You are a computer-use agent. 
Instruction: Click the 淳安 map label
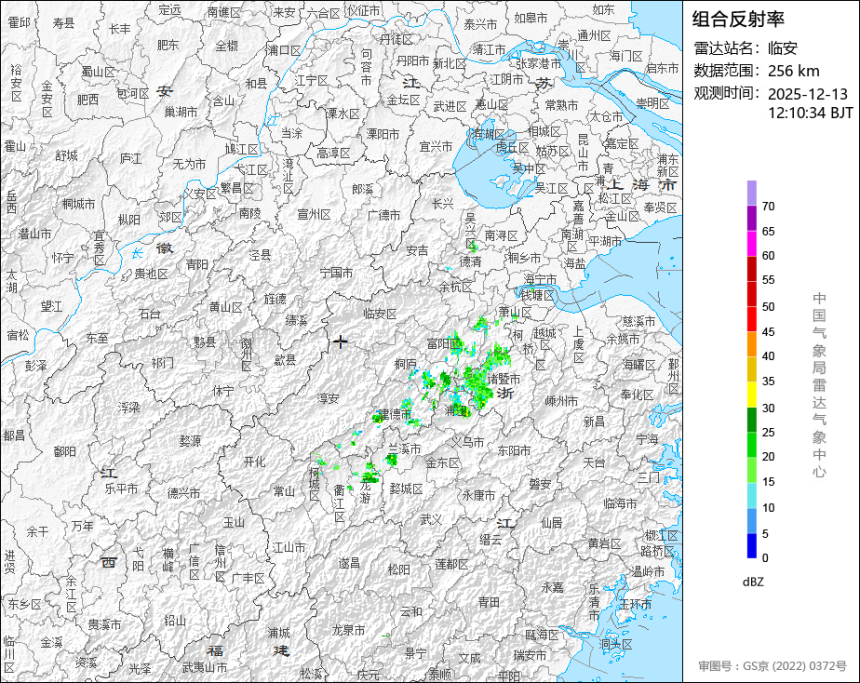click(328, 398)
